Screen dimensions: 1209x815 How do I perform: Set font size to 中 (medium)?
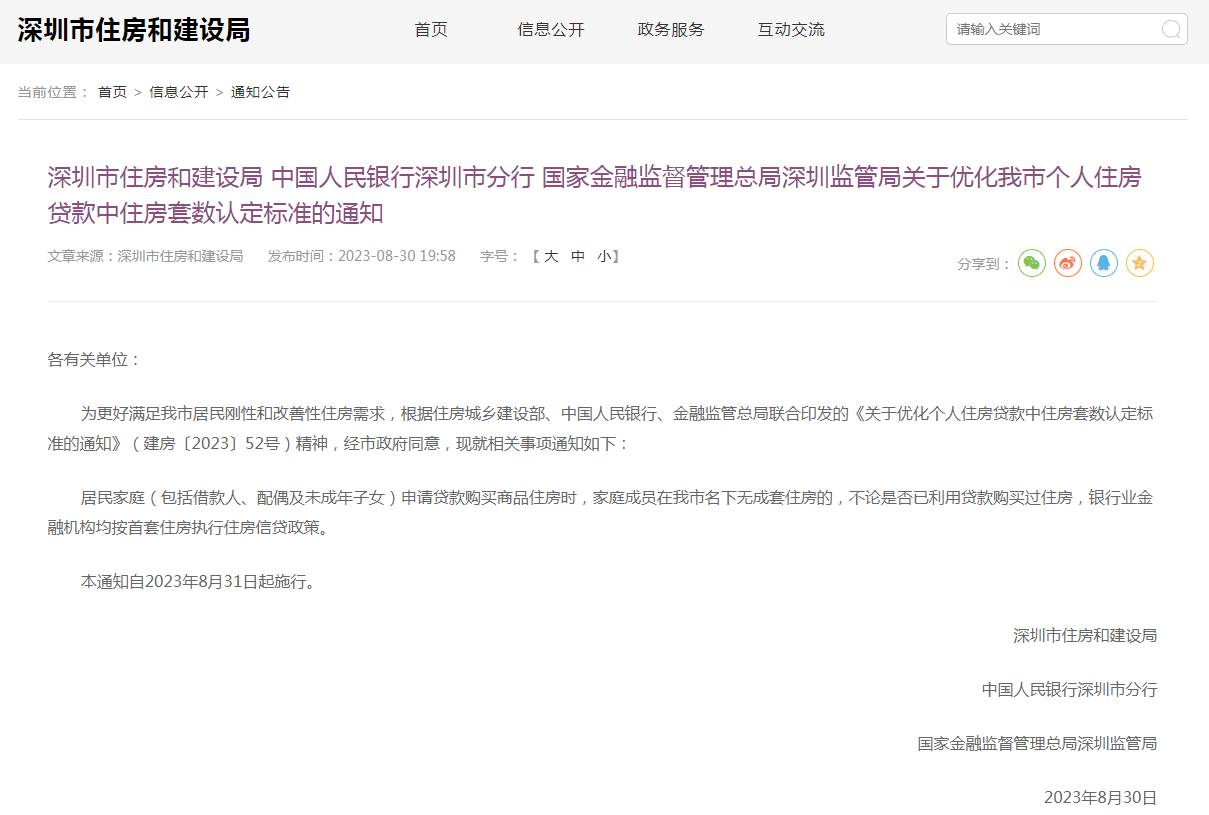(578, 257)
